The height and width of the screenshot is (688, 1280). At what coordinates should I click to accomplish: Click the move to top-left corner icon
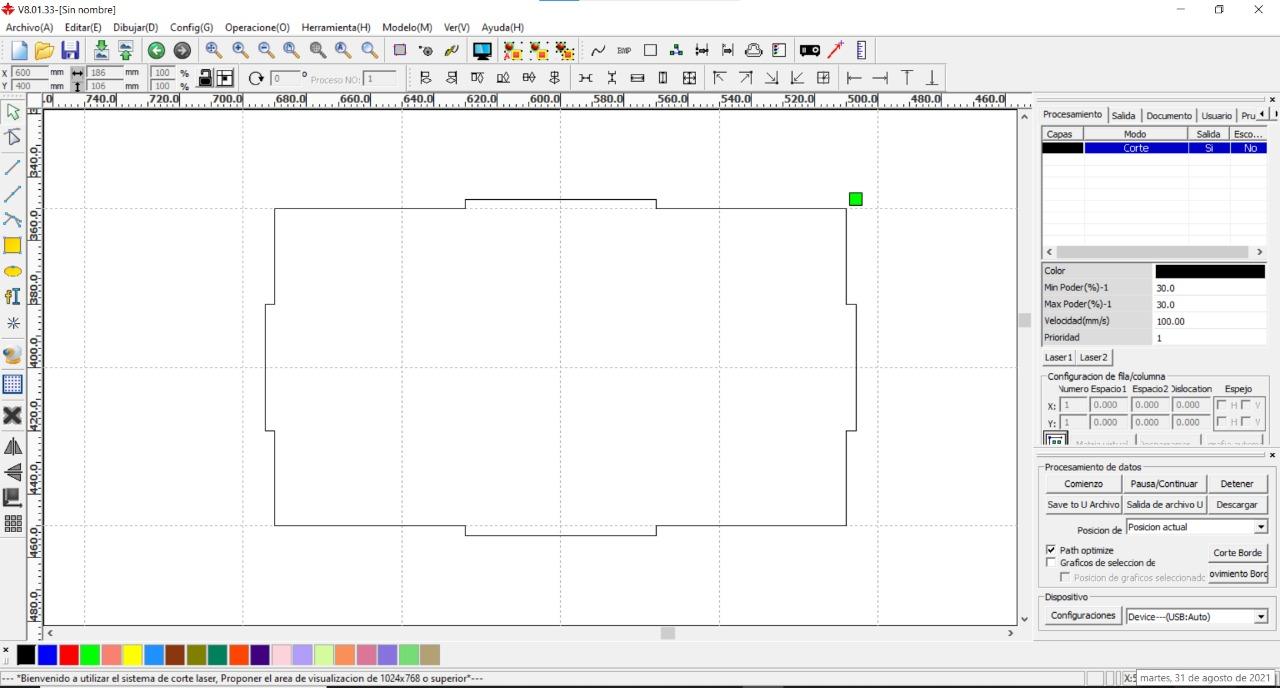[x=719, y=78]
